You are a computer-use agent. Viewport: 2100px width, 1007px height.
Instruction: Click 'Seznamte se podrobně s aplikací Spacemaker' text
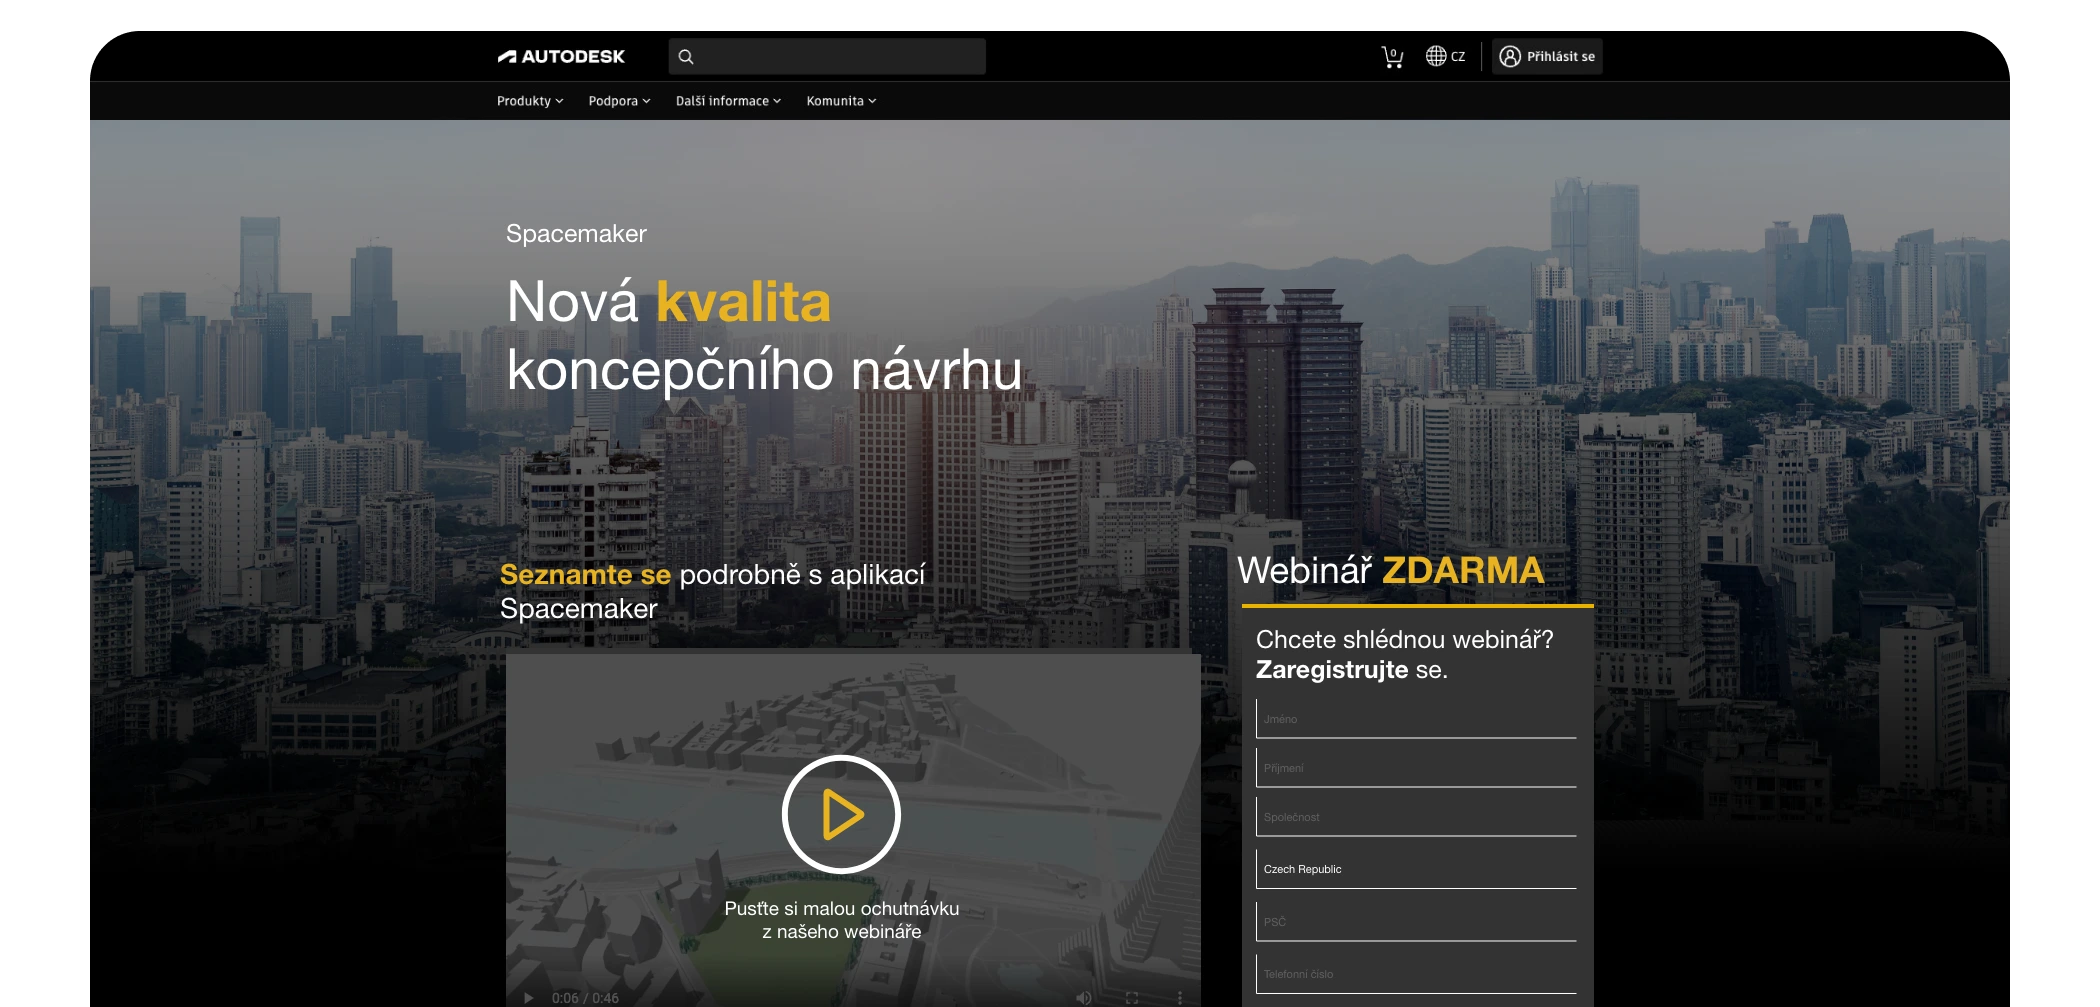pyautogui.click(x=712, y=591)
